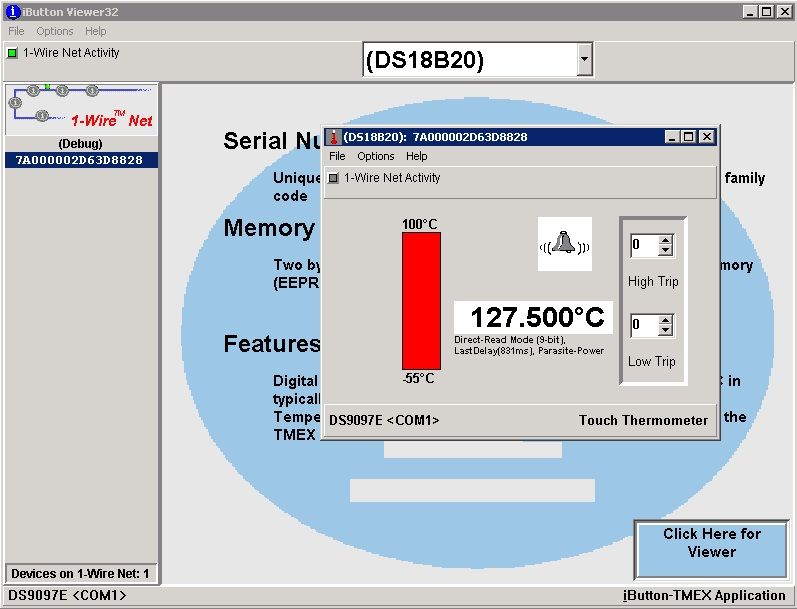Minimize the iButton Viewer32 window
This screenshot has width=797, height=609.
coord(750,11)
